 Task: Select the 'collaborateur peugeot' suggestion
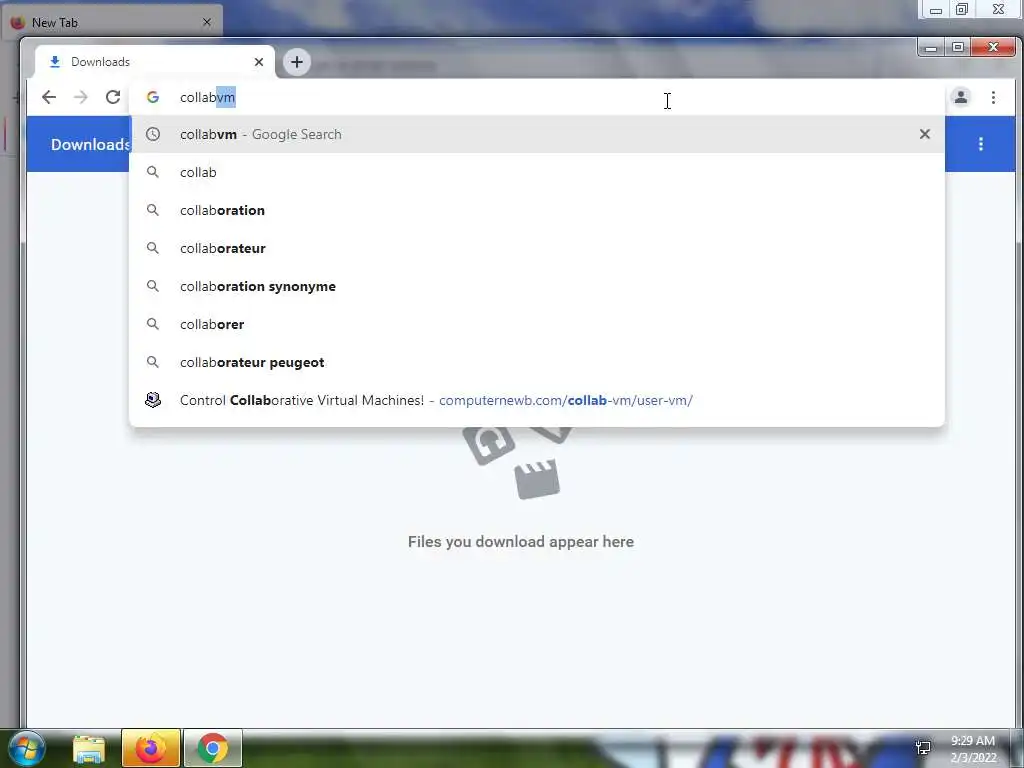click(537, 362)
